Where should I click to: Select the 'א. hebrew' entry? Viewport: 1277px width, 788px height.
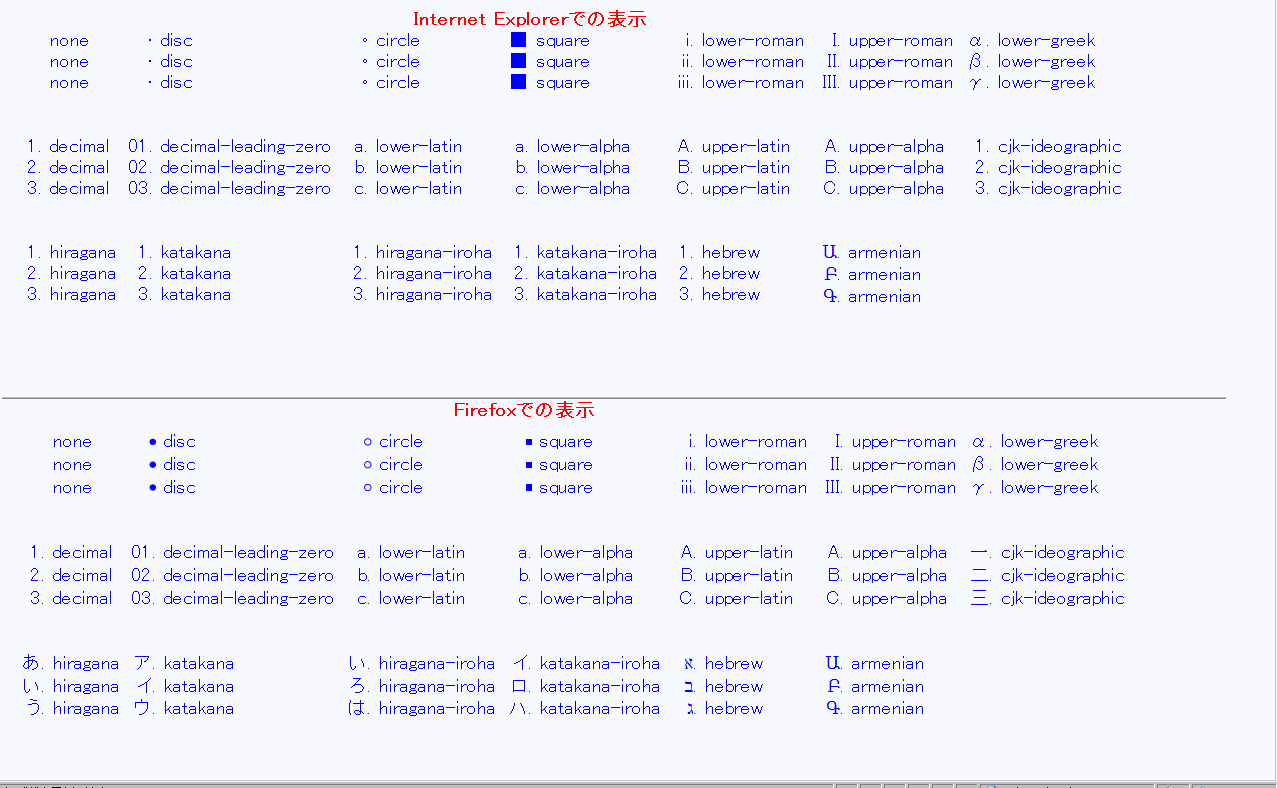point(723,664)
